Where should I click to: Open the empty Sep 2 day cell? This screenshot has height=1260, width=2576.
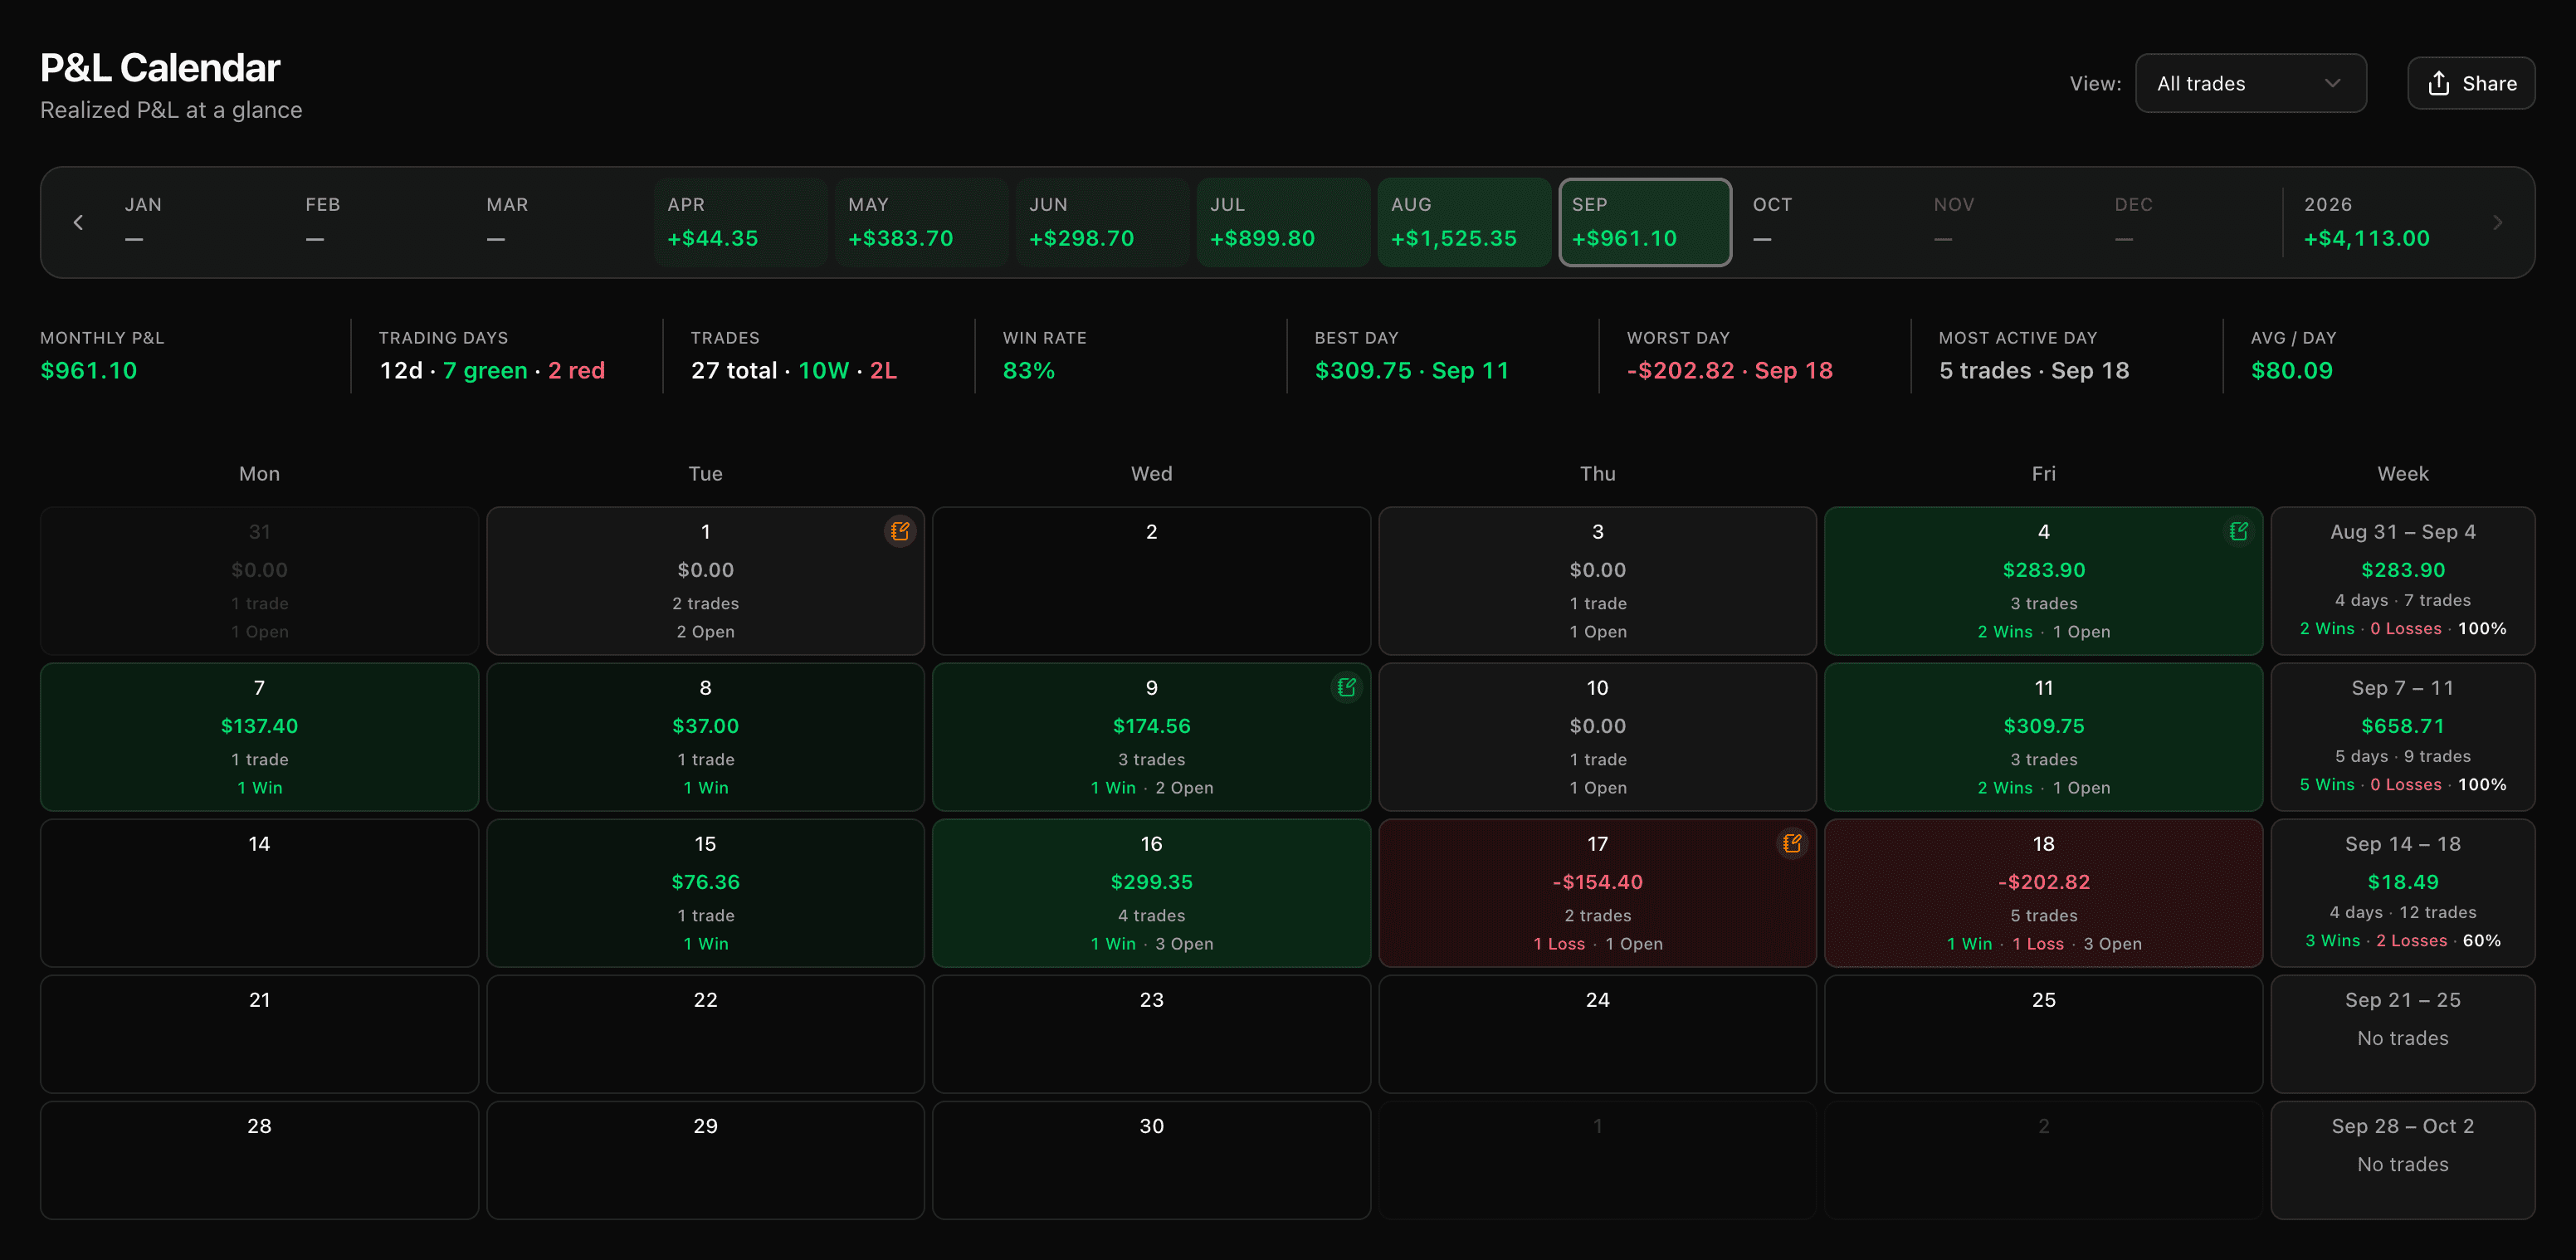(x=1151, y=581)
